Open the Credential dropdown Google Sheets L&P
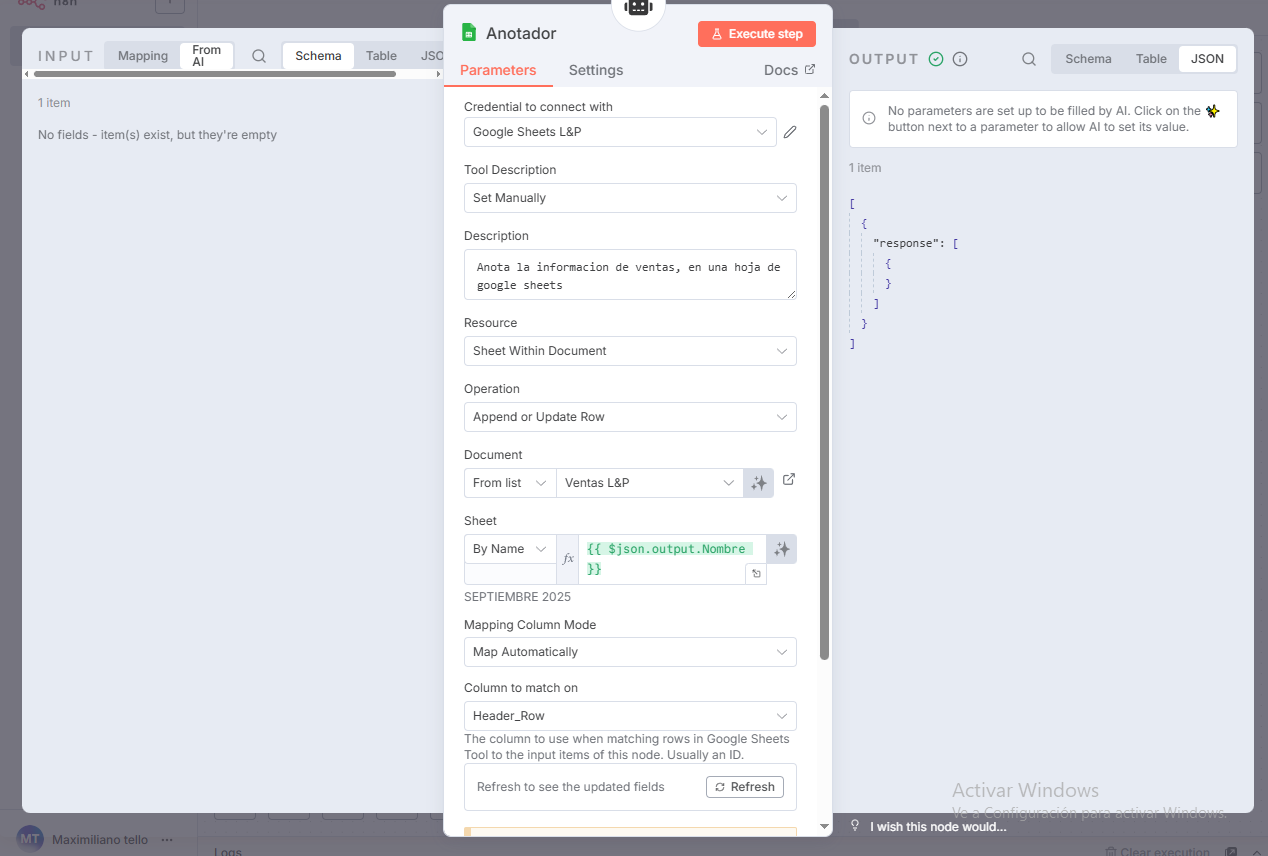This screenshot has width=1268, height=856. [620, 132]
